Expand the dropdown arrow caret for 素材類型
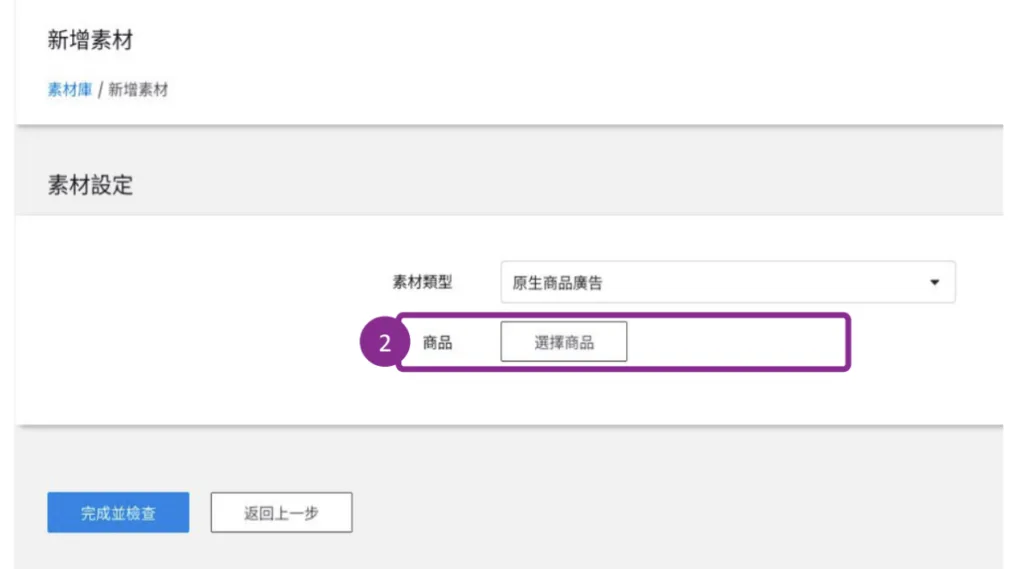 click(x=934, y=283)
